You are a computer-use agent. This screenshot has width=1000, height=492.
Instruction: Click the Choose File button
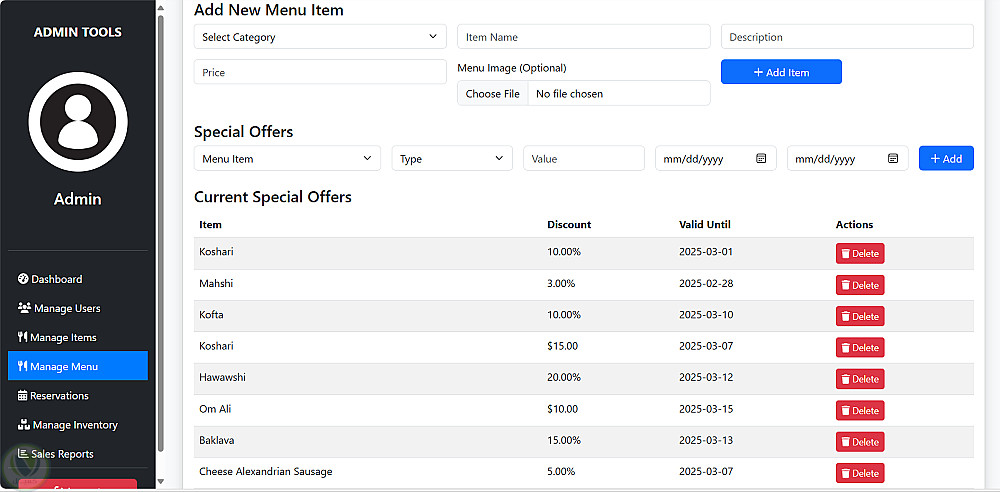492,94
